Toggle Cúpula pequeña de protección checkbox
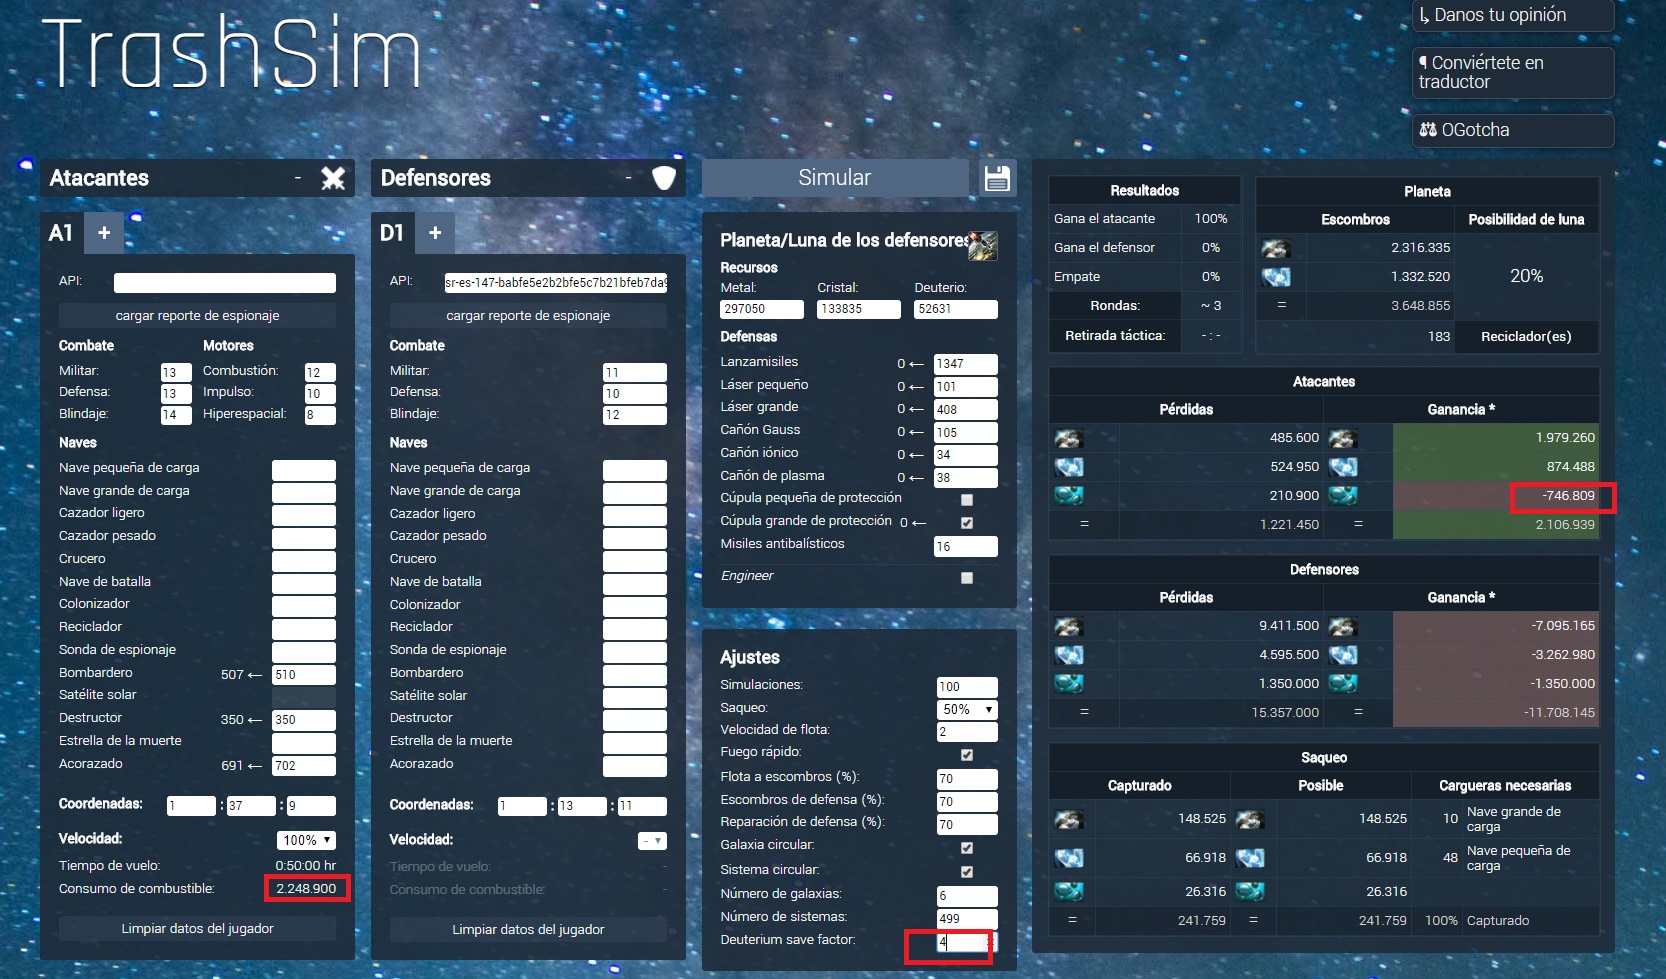Image resolution: width=1666 pixels, height=979 pixels. pyautogui.click(x=967, y=500)
